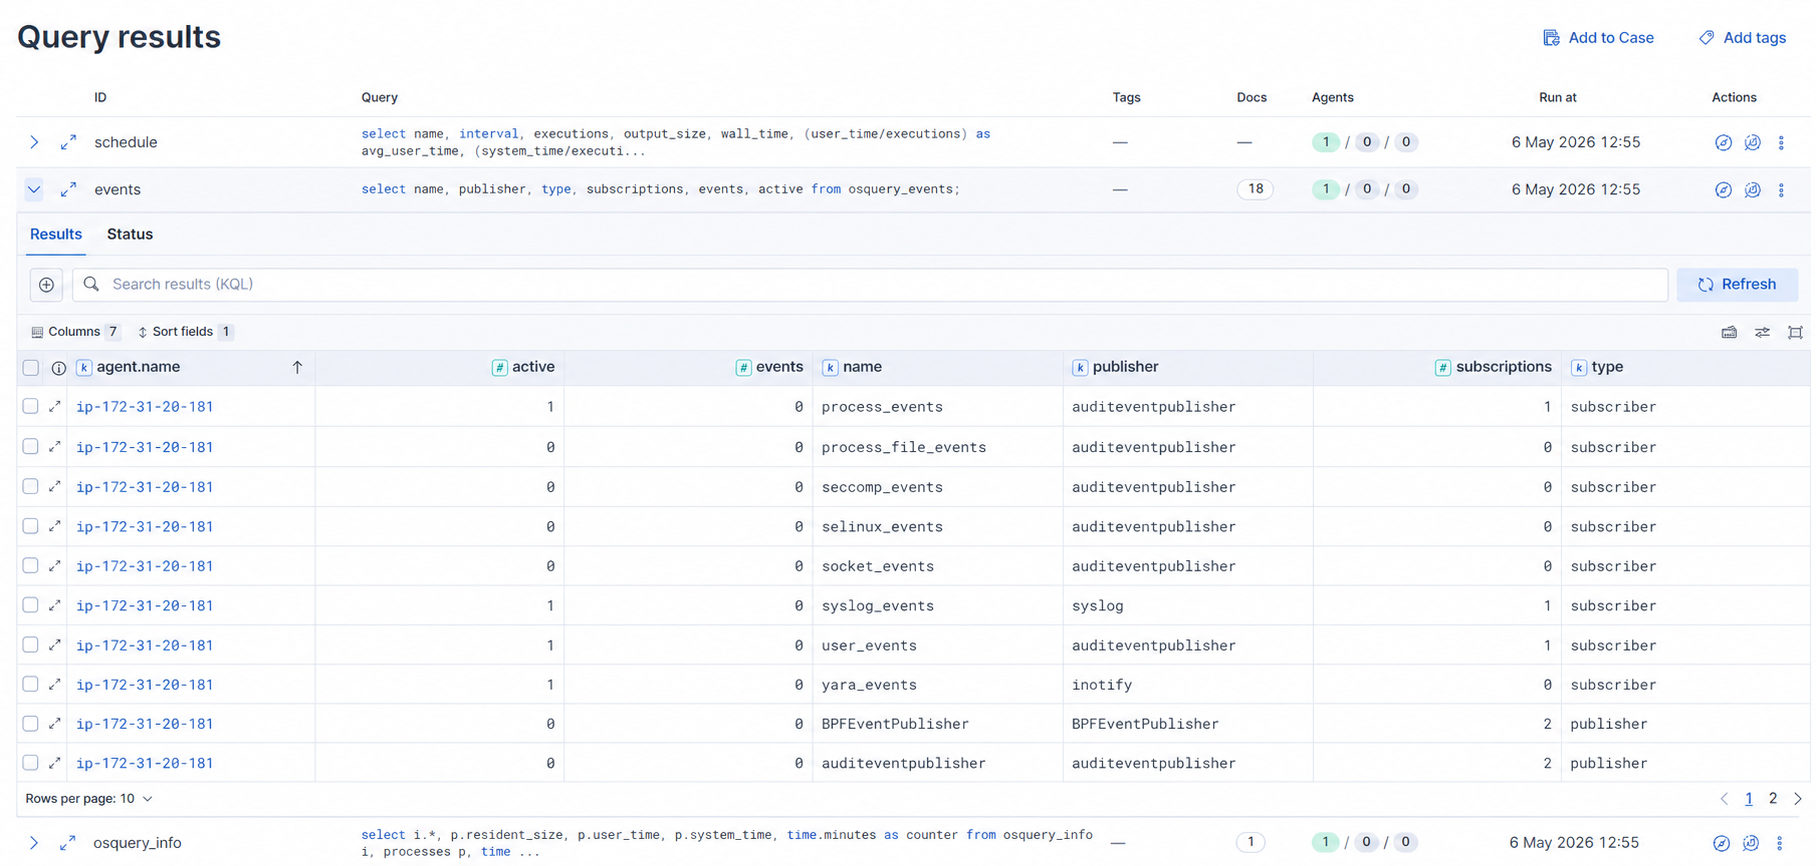Add a filter with plus icon
1816x866 pixels.
click(x=47, y=285)
